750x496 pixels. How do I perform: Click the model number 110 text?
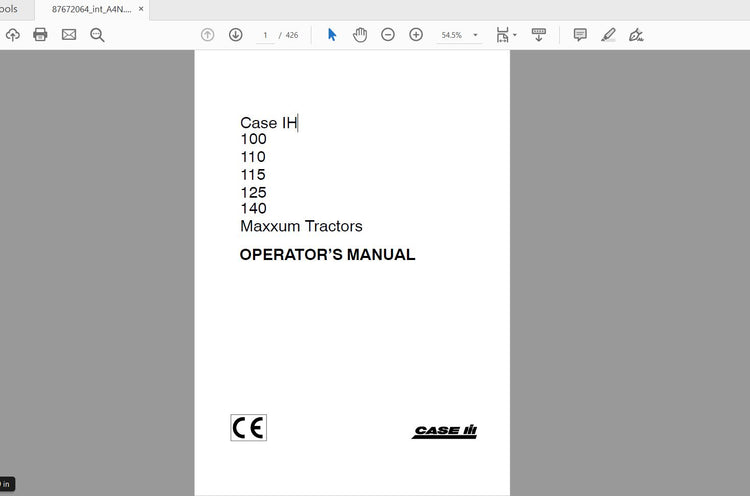pyautogui.click(x=253, y=157)
